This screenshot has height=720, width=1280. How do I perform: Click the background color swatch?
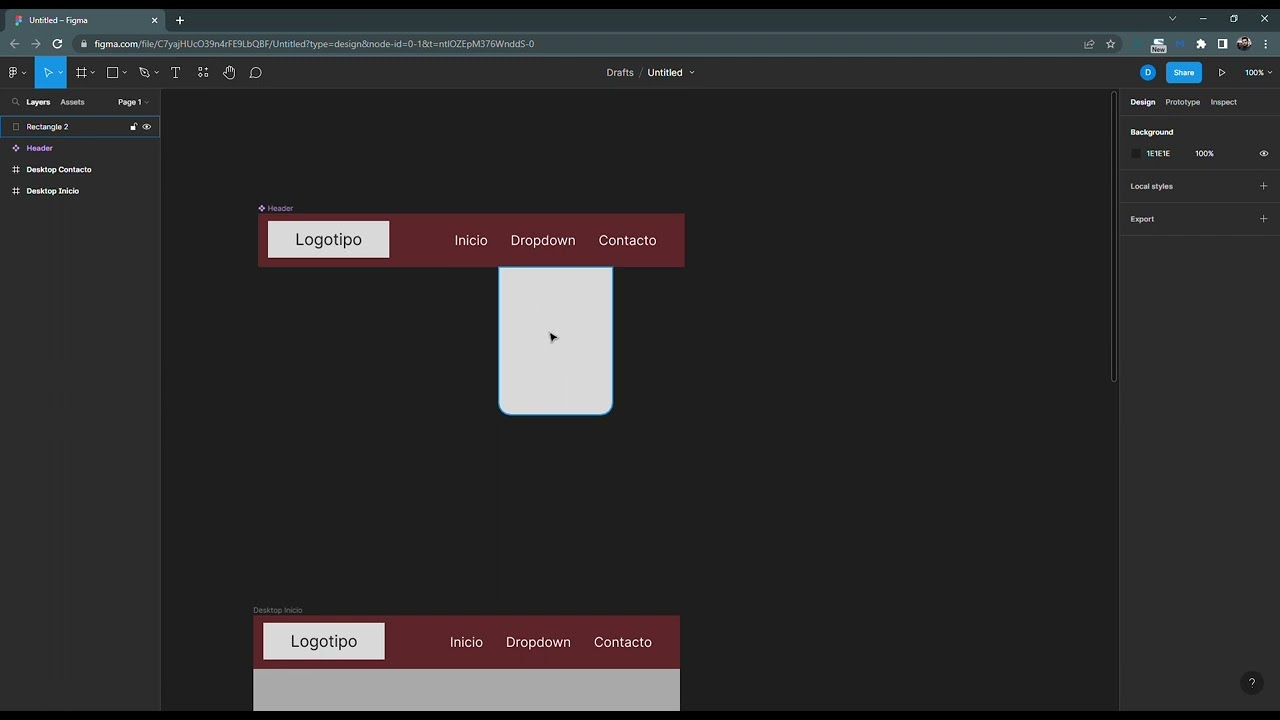(x=1136, y=154)
